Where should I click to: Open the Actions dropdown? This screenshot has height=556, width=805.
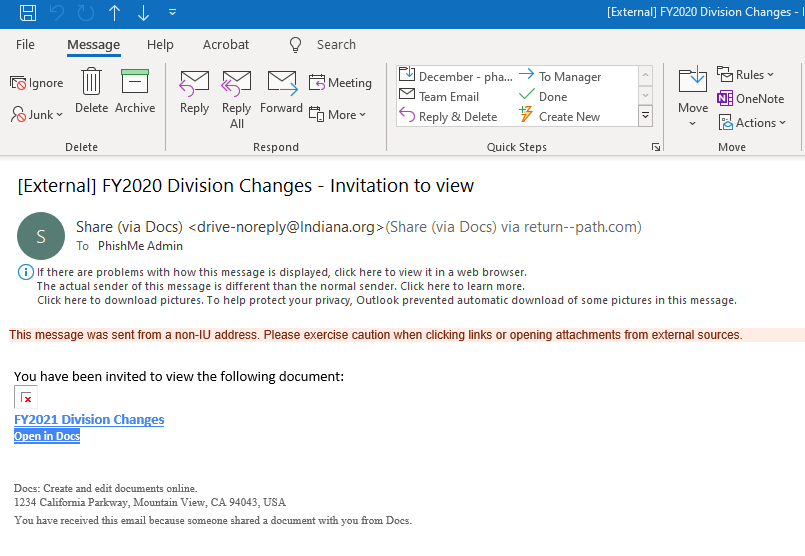tap(752, 123)
